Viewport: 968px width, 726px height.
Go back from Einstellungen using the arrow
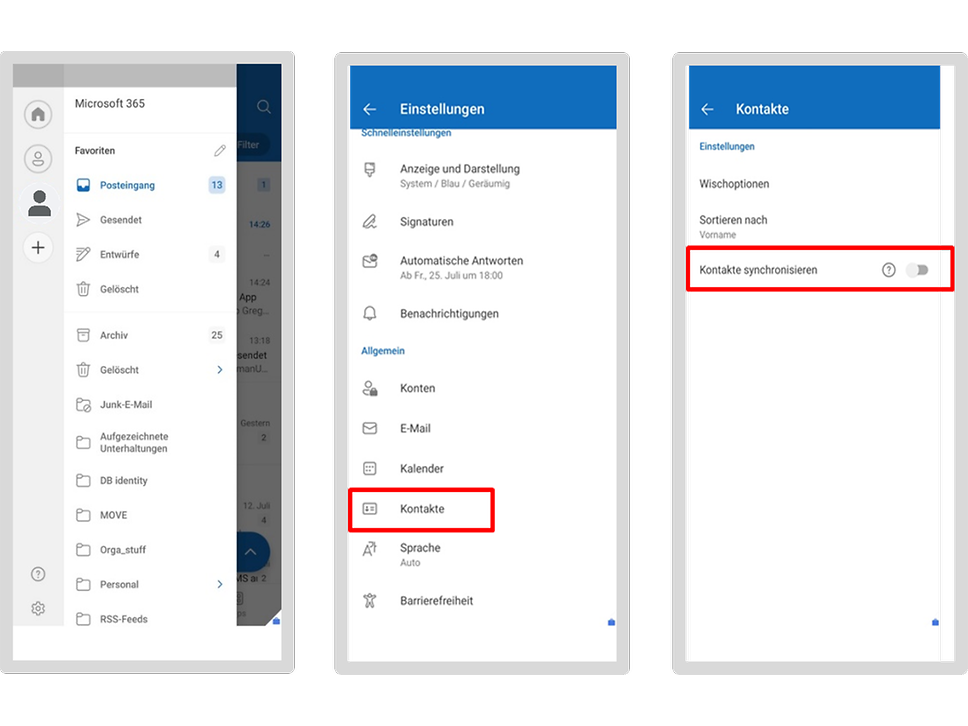click(370, 109)
